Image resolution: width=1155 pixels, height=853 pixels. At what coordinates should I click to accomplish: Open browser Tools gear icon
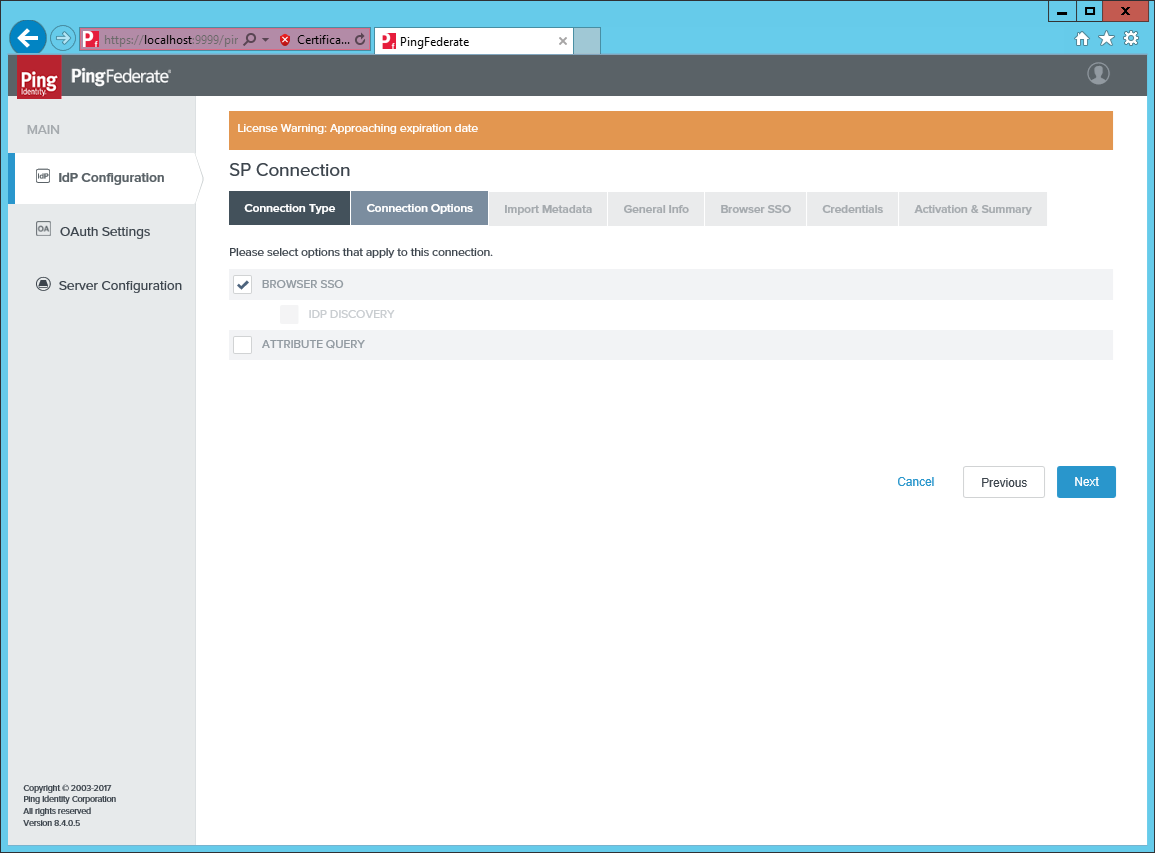pyautogui.click(x=1131, y=38)
